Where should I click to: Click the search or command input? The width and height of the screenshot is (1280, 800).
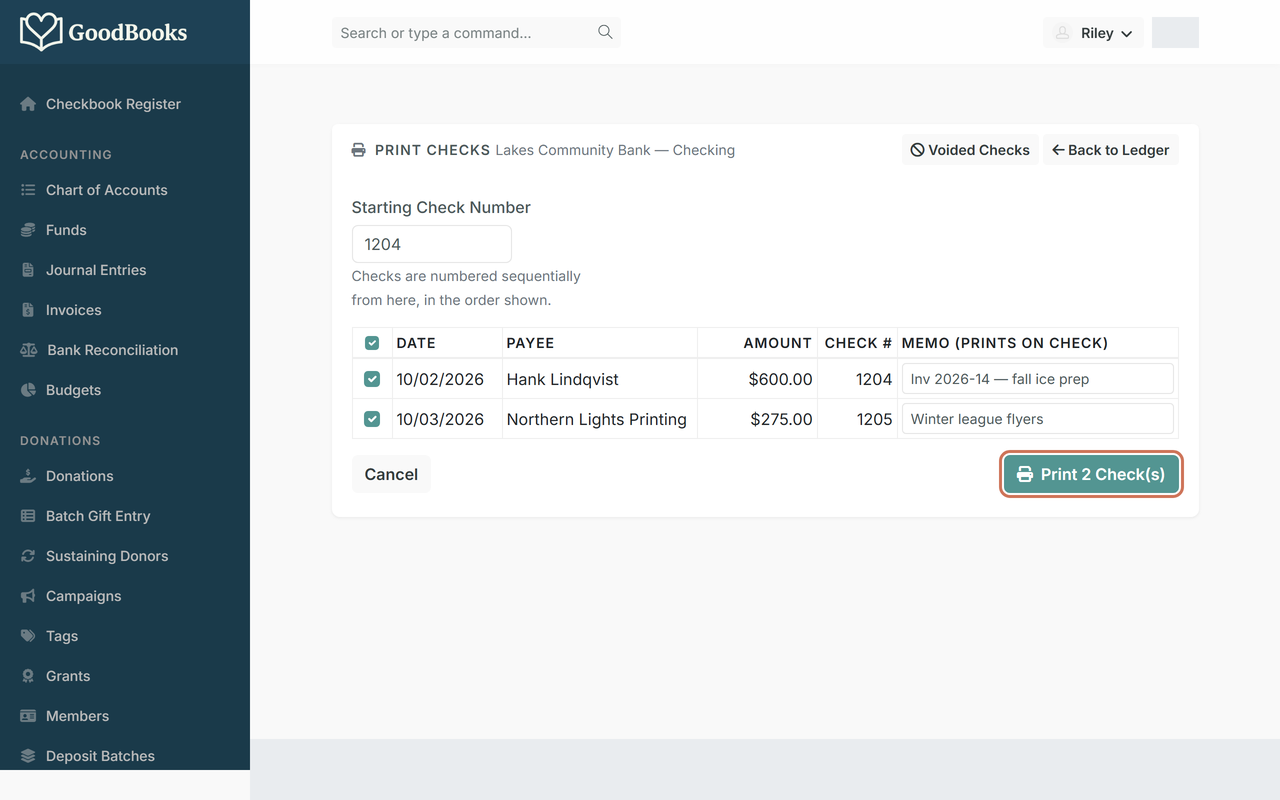[476, 33]
